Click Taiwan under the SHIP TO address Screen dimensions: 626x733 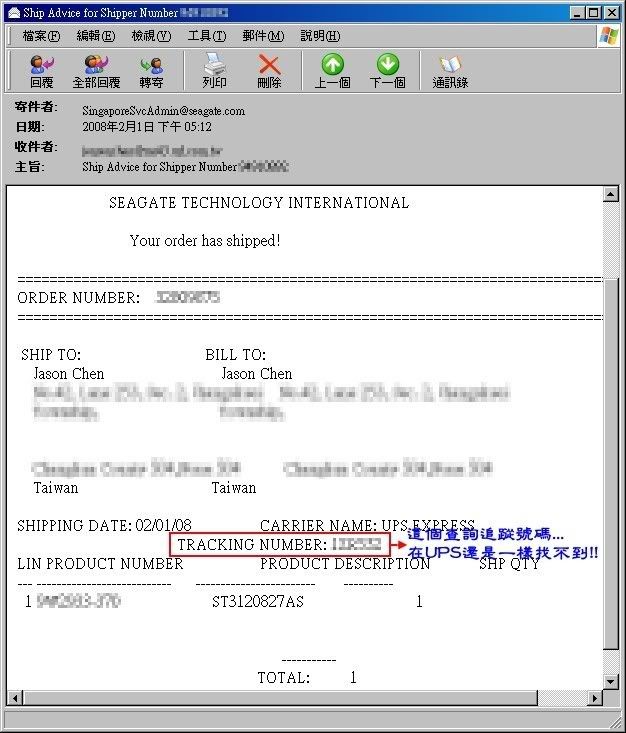click(x=56, y=488)
